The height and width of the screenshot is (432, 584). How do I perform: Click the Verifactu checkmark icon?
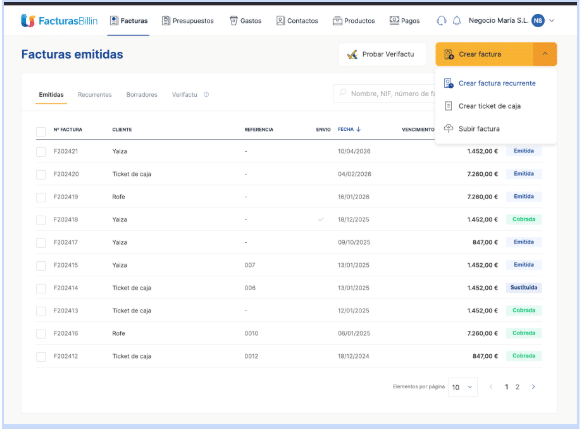(352, 55)
